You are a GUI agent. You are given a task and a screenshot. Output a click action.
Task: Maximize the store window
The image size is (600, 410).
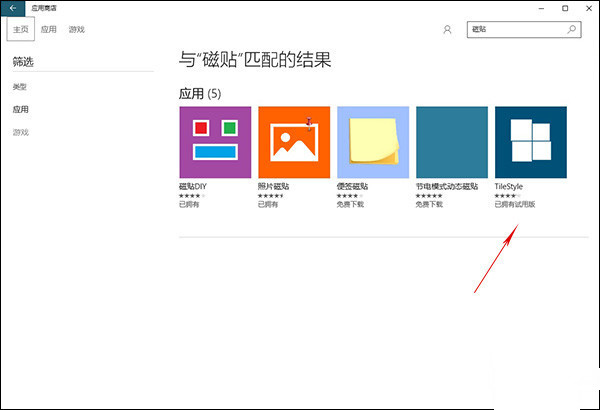[x=565, y=8]
